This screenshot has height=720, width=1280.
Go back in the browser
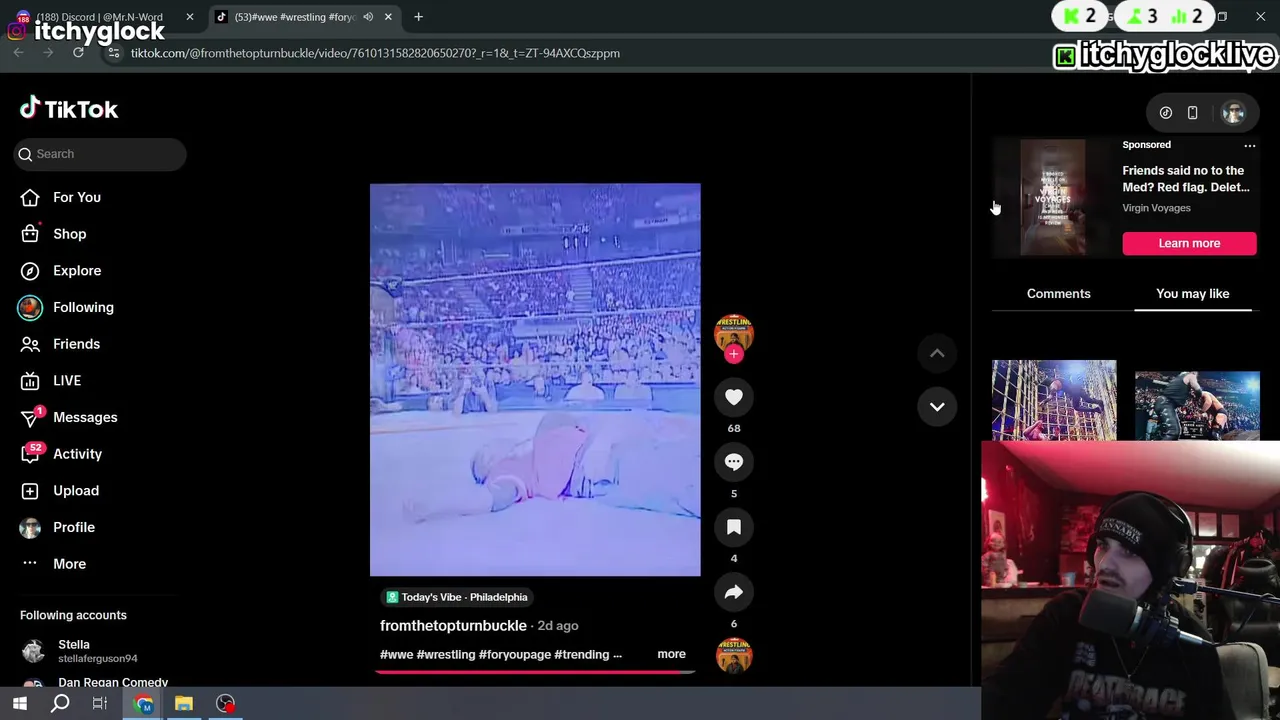(18, 53)
